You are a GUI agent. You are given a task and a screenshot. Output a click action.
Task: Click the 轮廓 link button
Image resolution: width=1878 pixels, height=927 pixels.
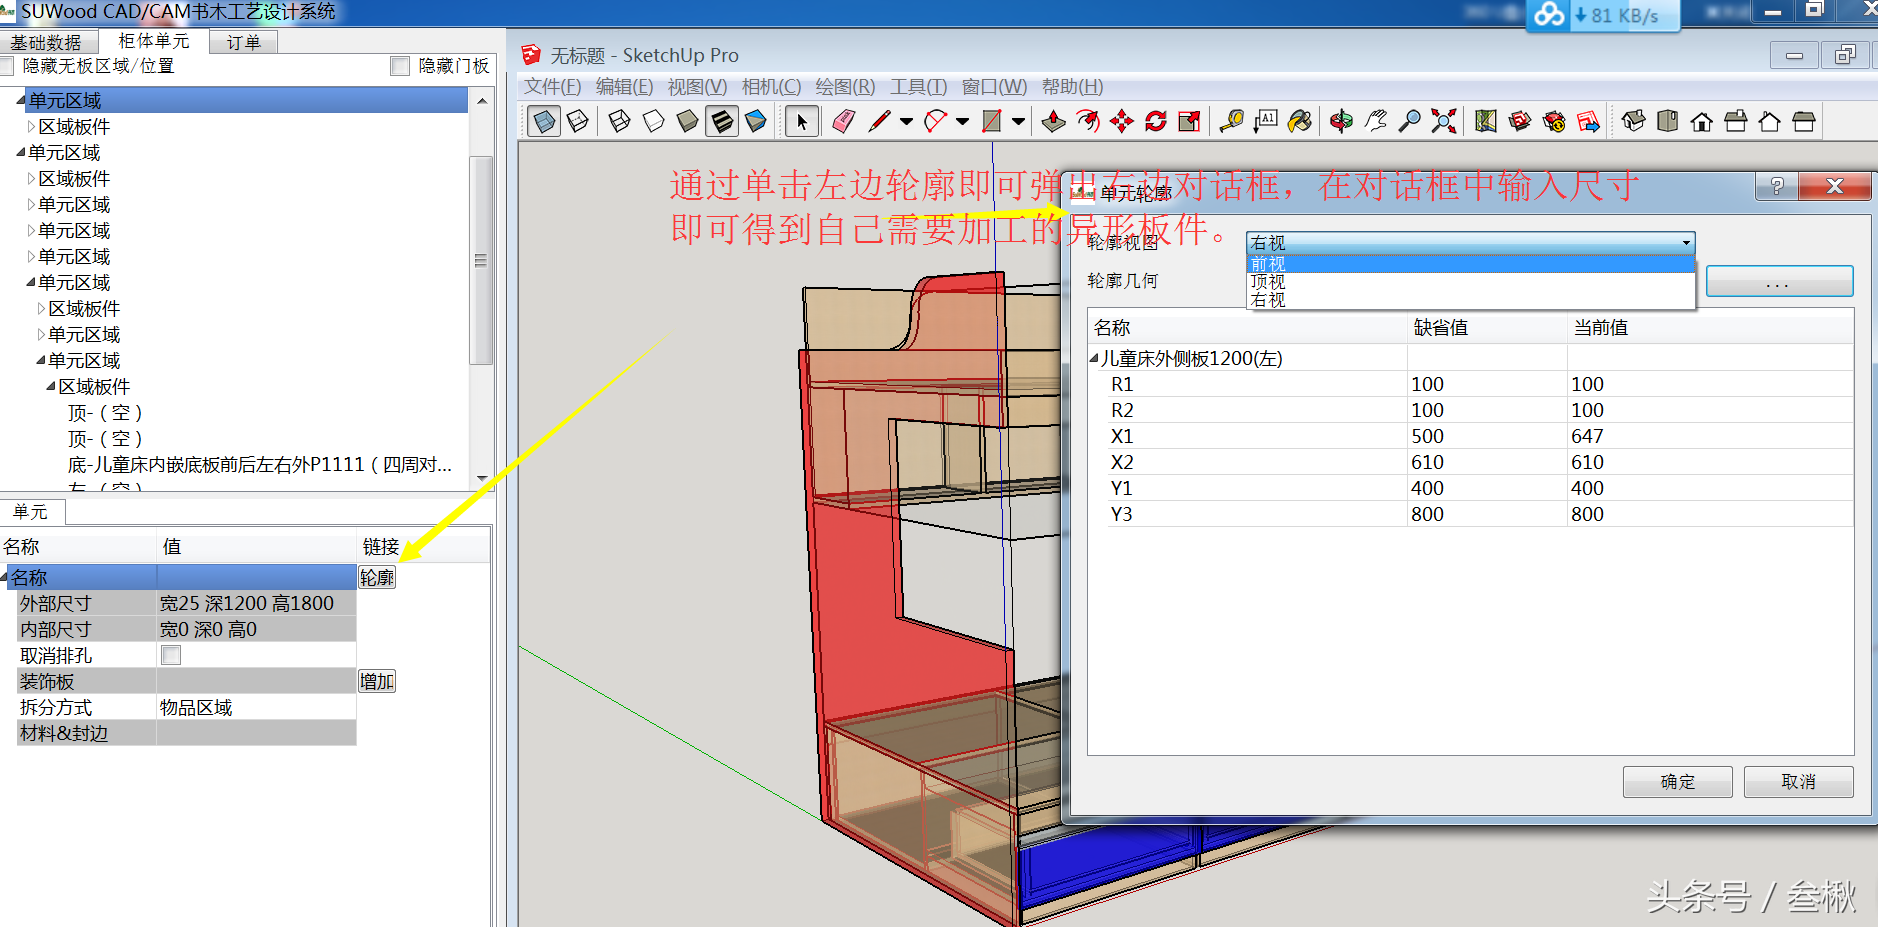[377, 577]
